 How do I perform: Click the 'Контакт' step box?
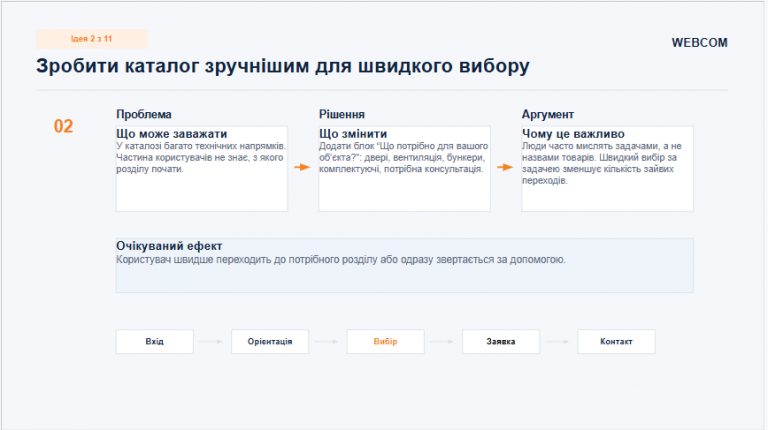pyautogui.click(x=616, y=341)
